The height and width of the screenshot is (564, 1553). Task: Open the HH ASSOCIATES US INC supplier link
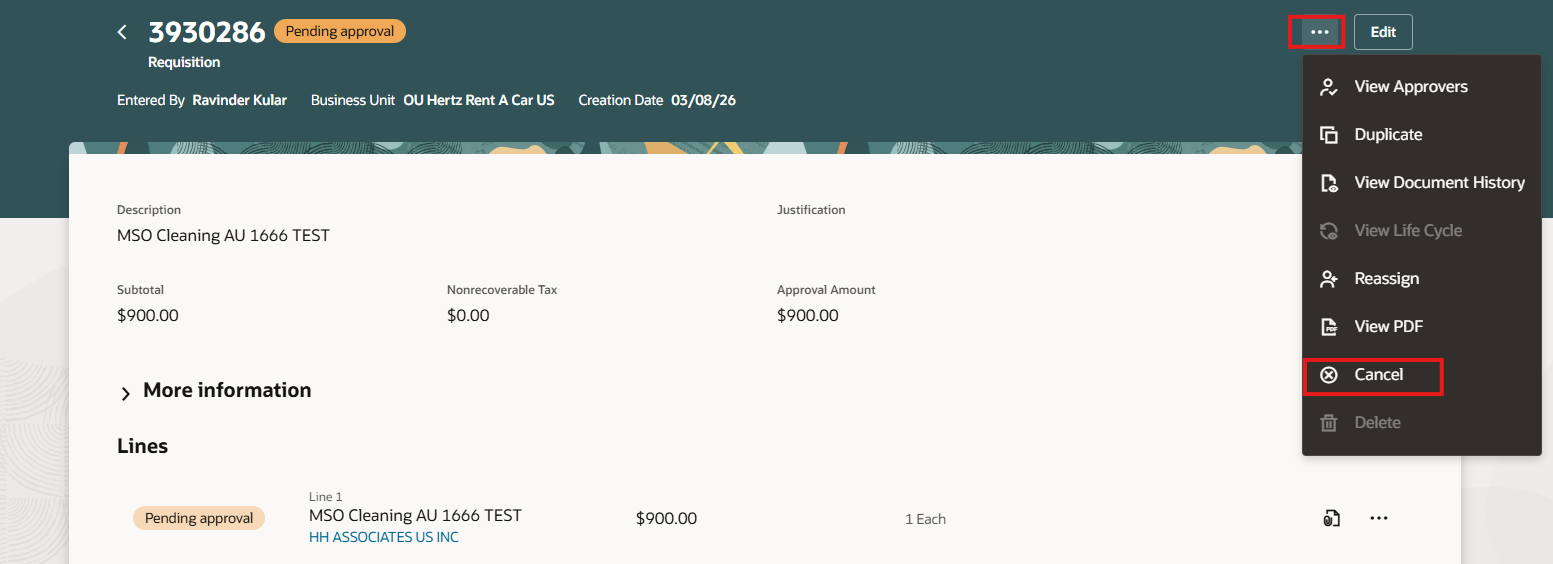point(384,538)
